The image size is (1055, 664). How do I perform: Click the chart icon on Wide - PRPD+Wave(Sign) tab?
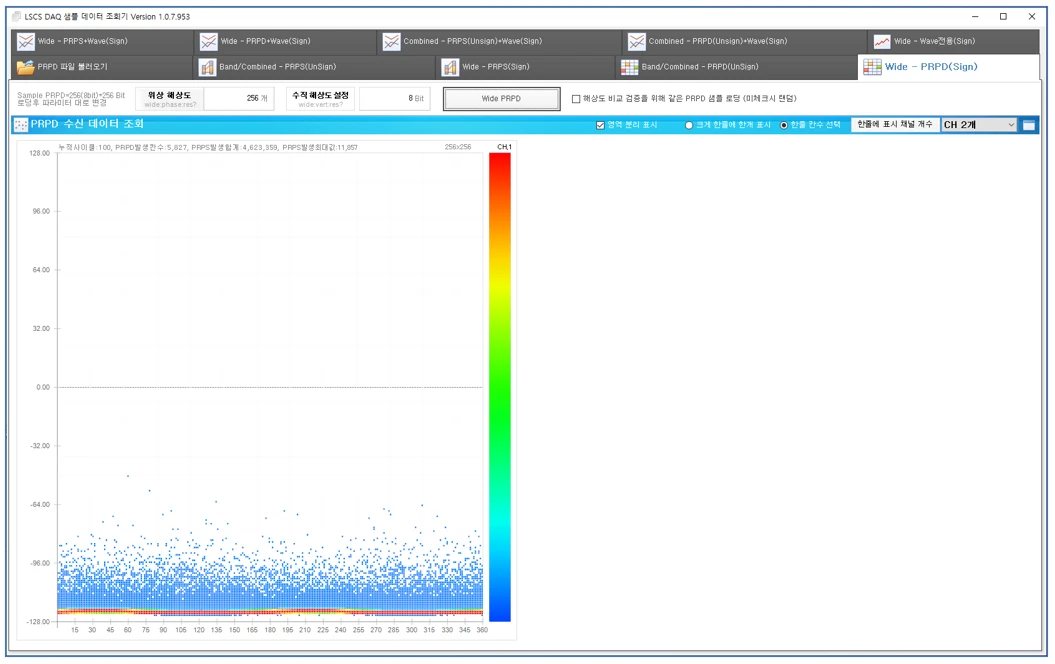209,42
